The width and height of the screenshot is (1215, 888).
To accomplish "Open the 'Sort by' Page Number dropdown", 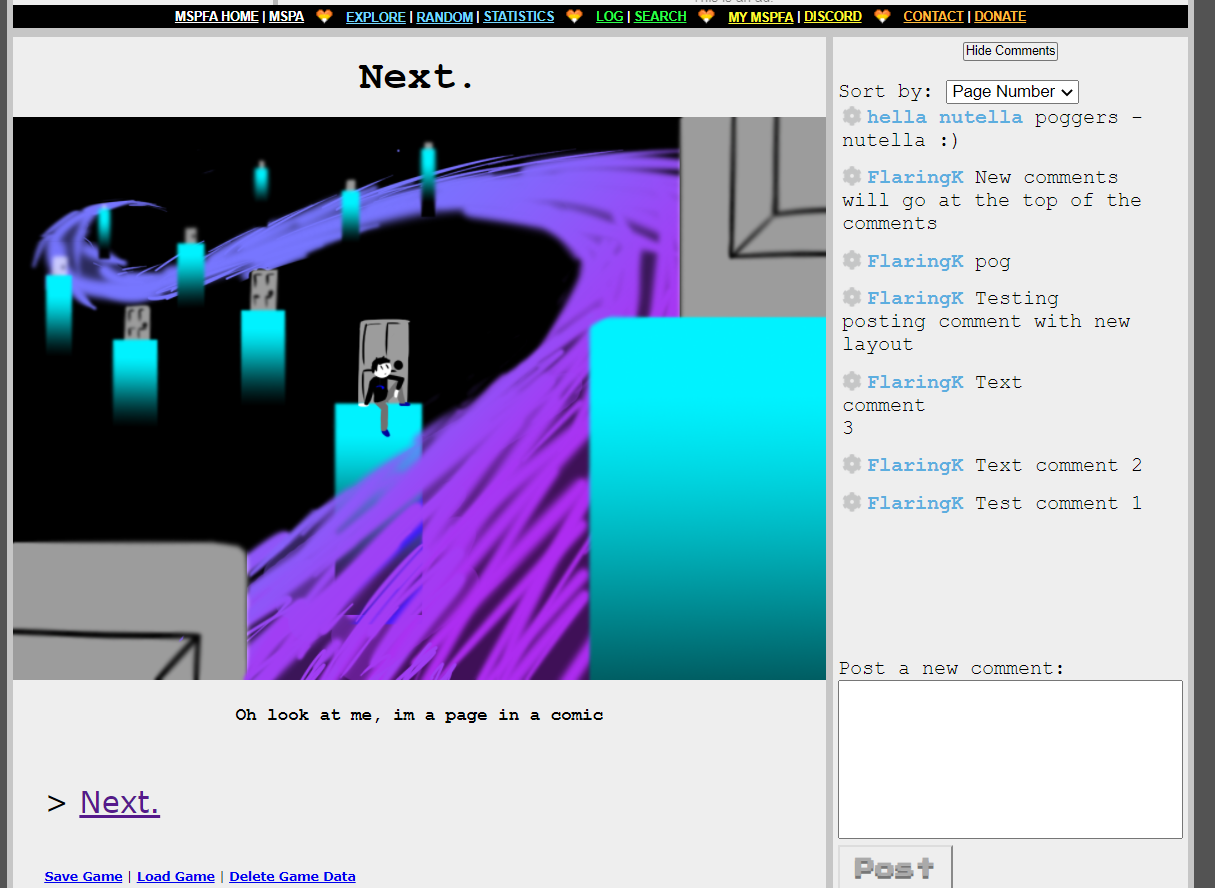I will click(x=1012, y=91).
